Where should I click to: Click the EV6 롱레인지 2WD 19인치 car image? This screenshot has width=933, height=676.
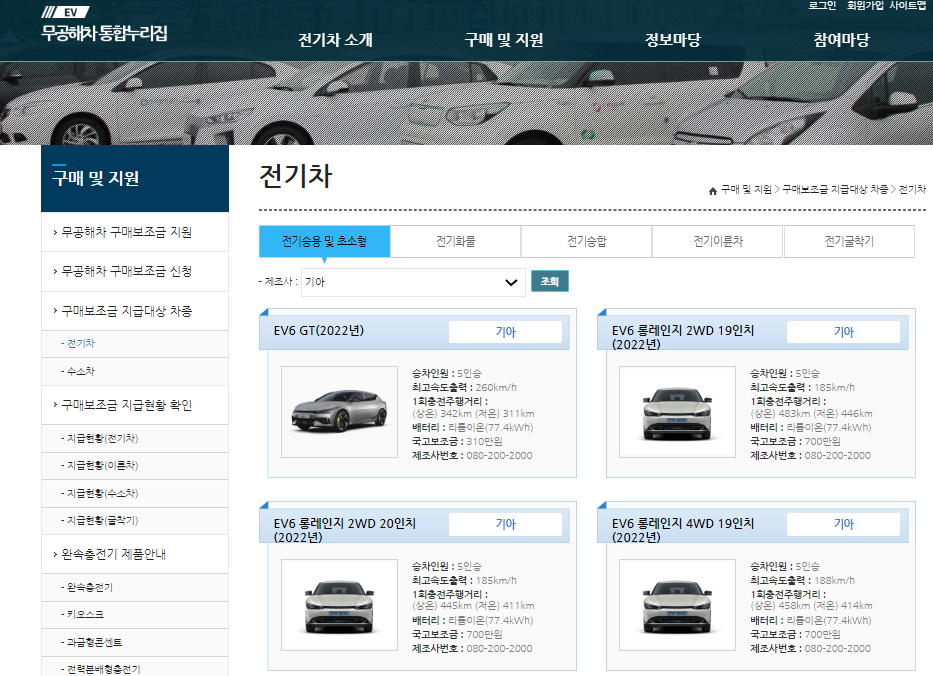(x=677, y=412)
